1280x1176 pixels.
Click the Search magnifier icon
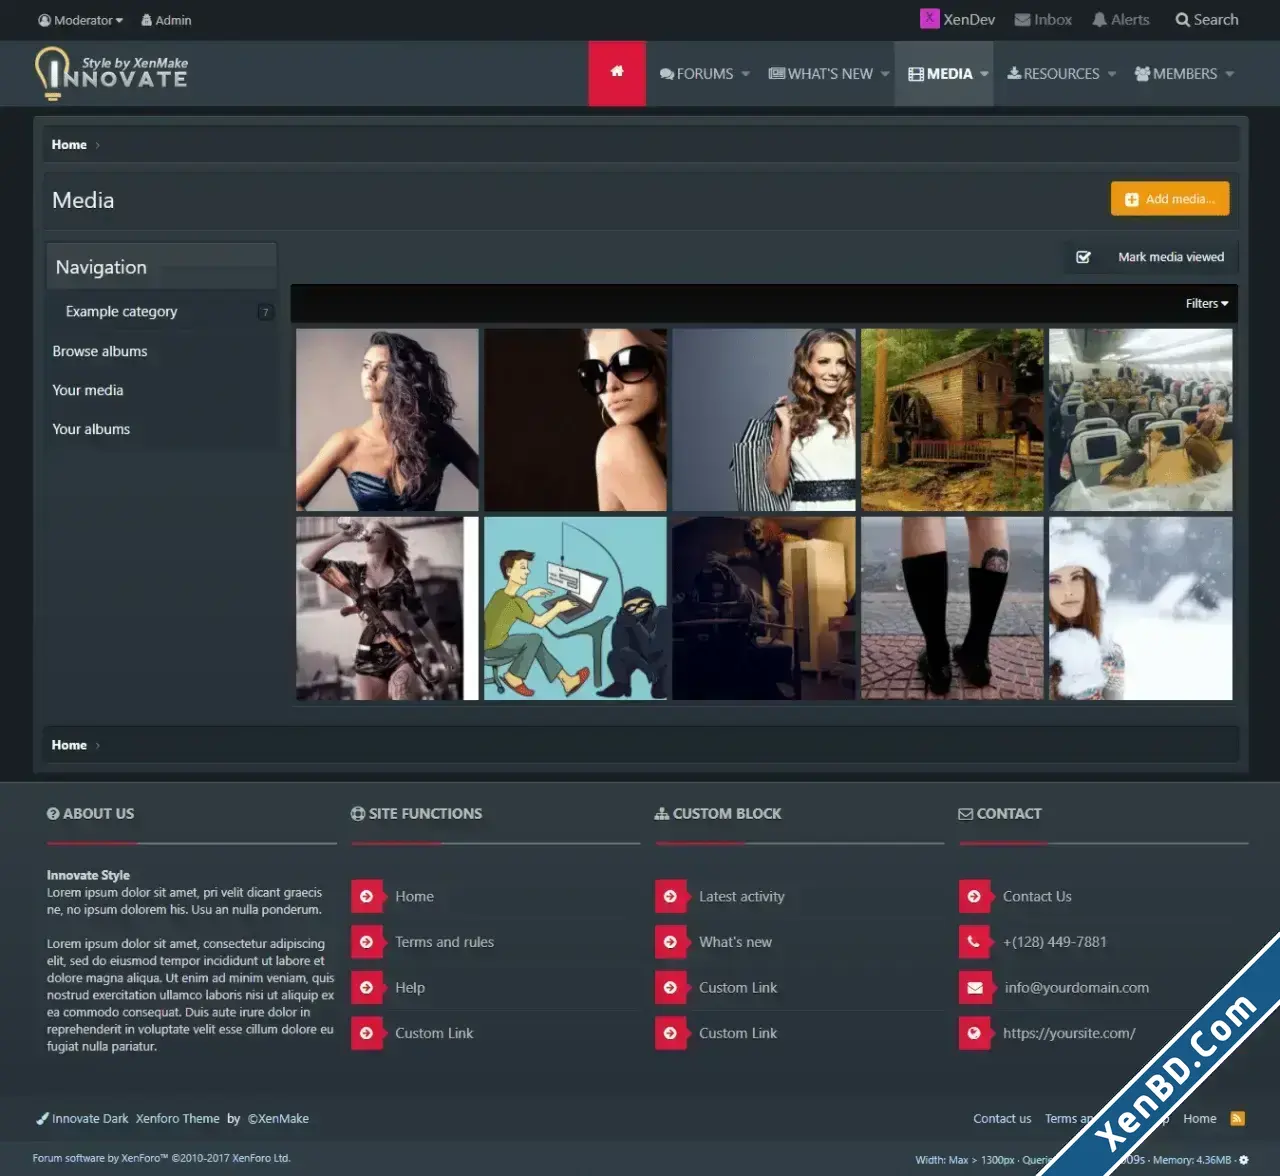[1182, 20]
